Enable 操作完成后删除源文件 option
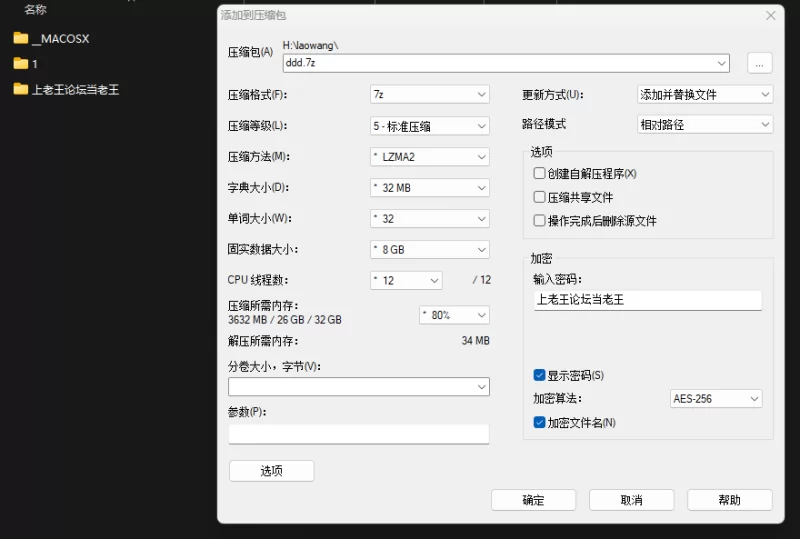Viewport: 800px width, 539px height. point(540,221)
